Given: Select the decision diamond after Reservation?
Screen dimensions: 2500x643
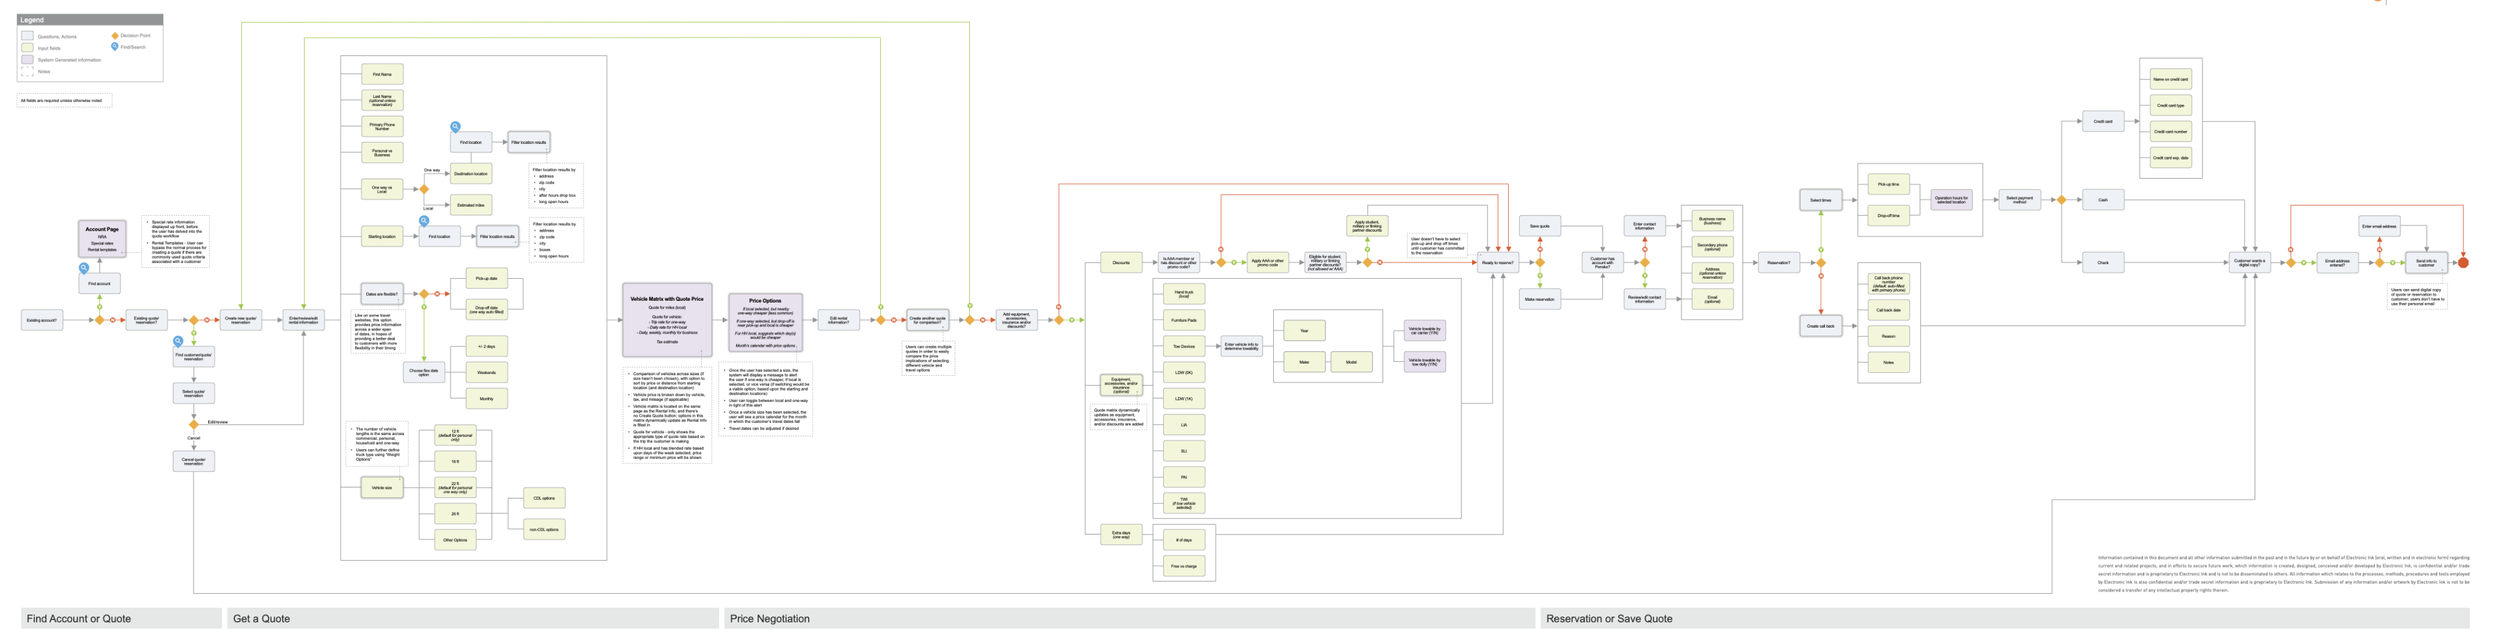Looking at the screenshot, I should point(1821,263).
